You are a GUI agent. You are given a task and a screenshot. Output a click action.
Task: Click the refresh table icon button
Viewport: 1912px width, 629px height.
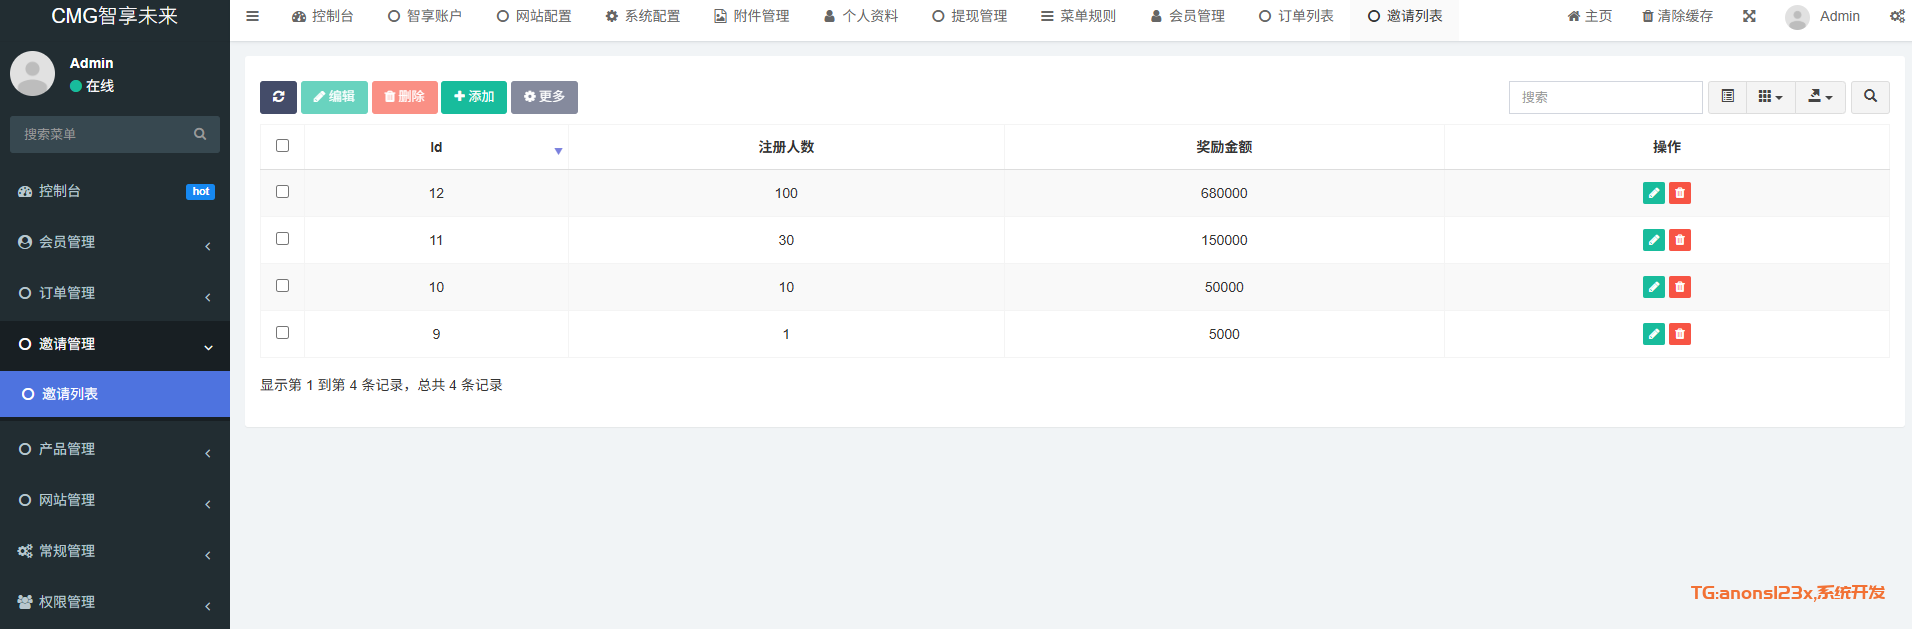pos(278,97)
